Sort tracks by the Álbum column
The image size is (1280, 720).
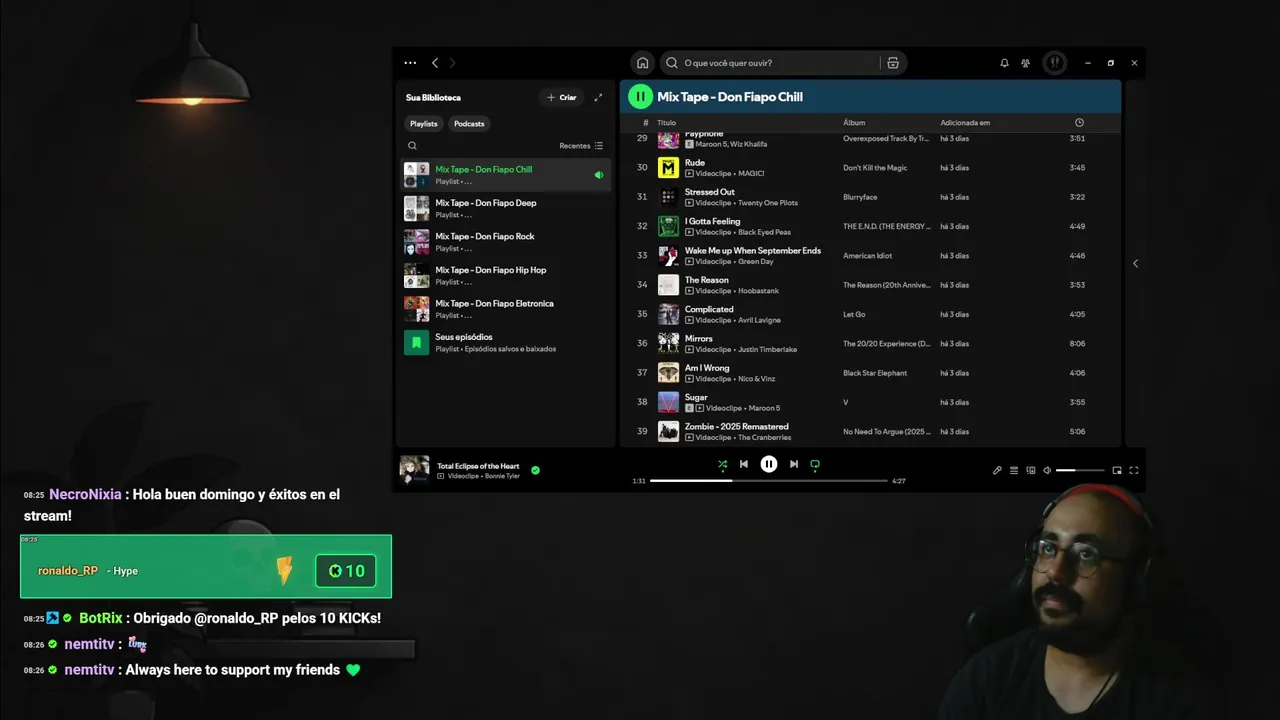(x=854, y=123)
